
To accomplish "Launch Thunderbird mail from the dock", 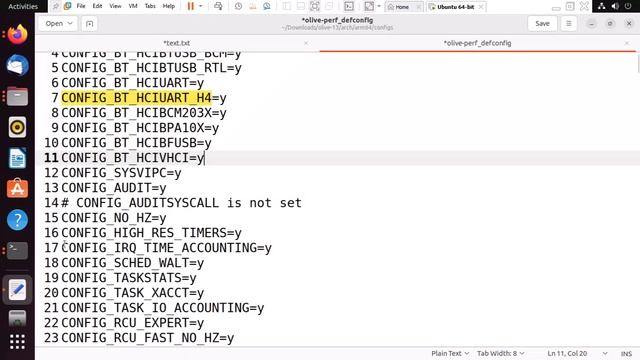I will point(17,65).
